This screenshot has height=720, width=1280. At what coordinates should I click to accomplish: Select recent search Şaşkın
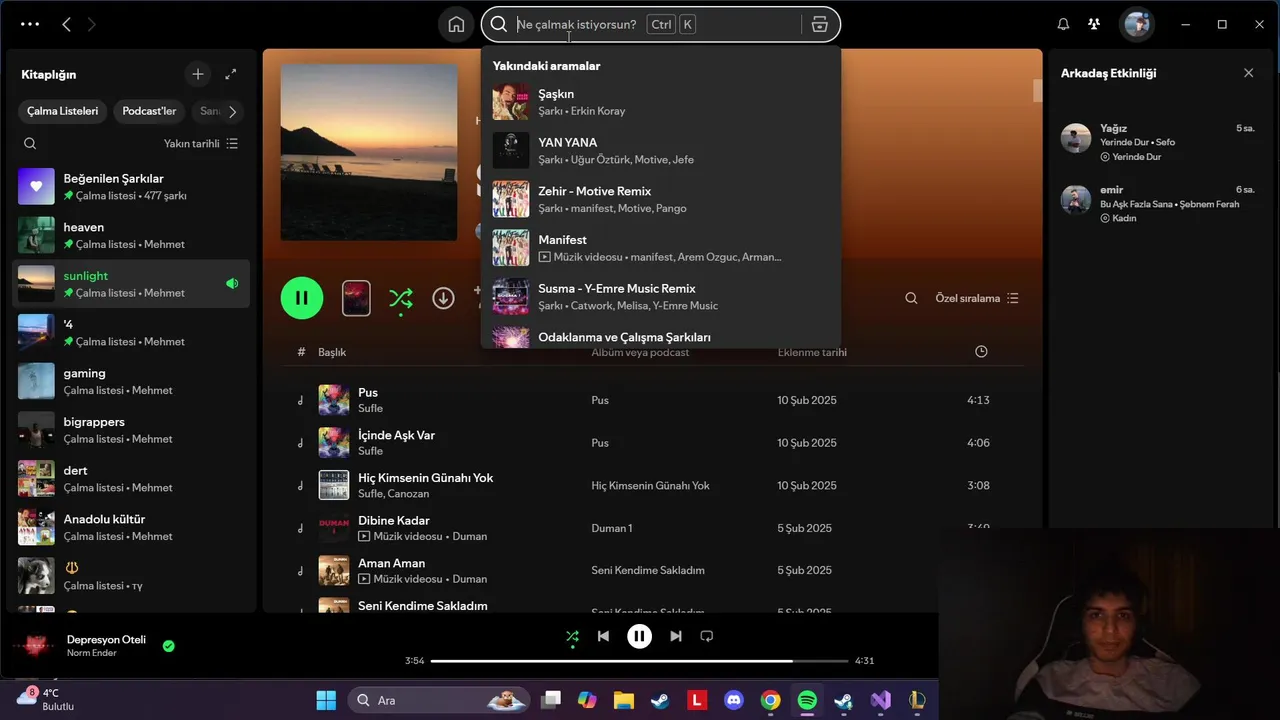(x=661, y=102)
